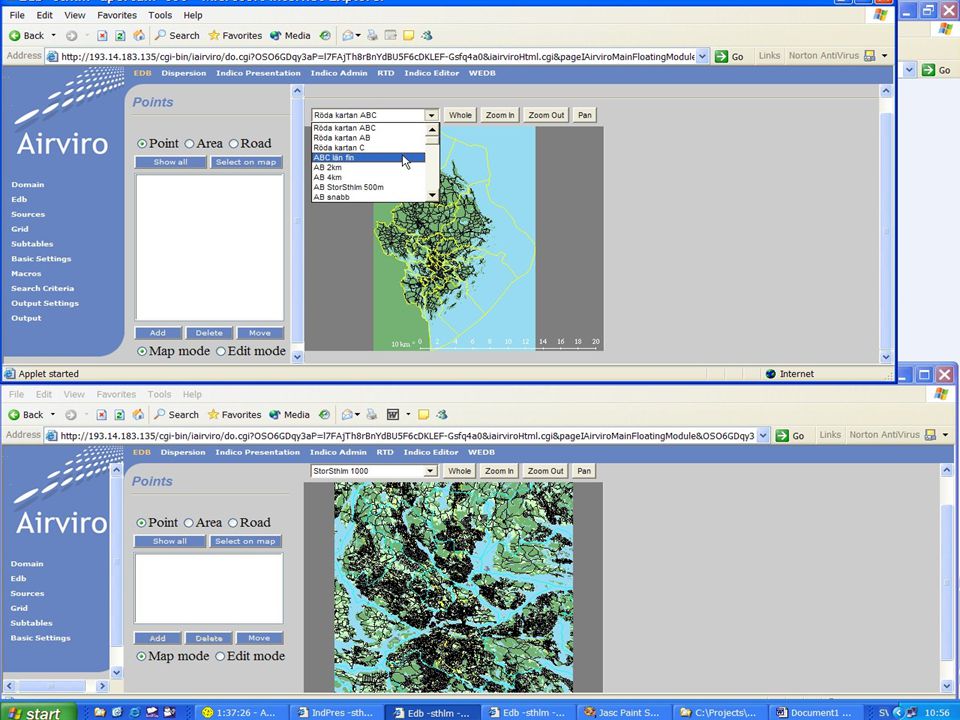This screenshot has height=720, width=960.
Task: Click bottom window horizontal scrollbar right arrow
Action: coord(102,686)
